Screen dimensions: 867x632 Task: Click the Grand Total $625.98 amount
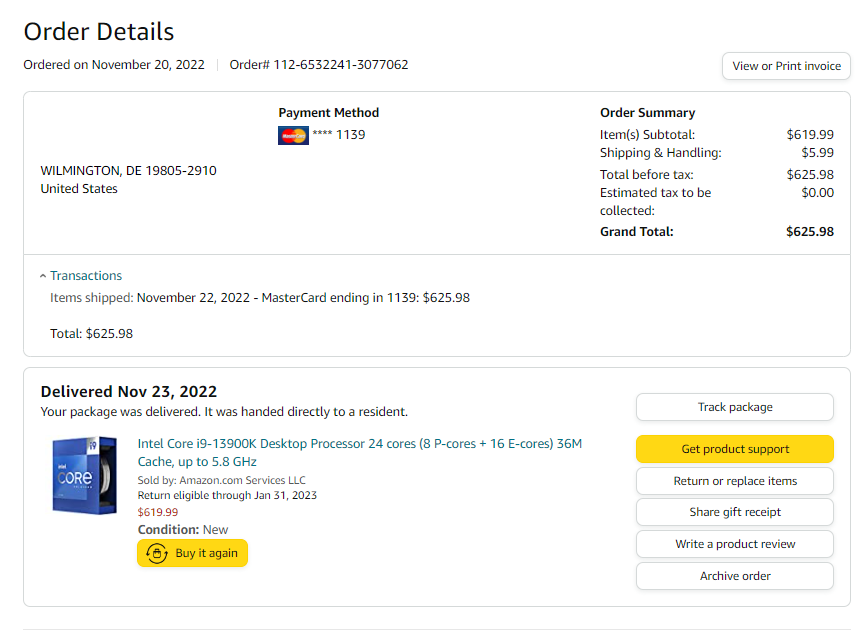coord(809,232)
